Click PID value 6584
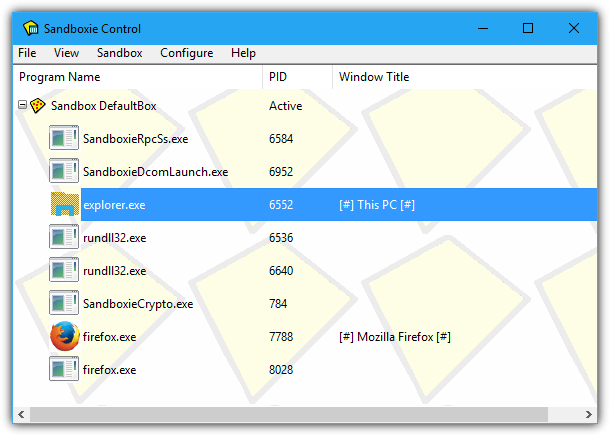The height and width of the screenshot is (435, 610). [281, 139]
